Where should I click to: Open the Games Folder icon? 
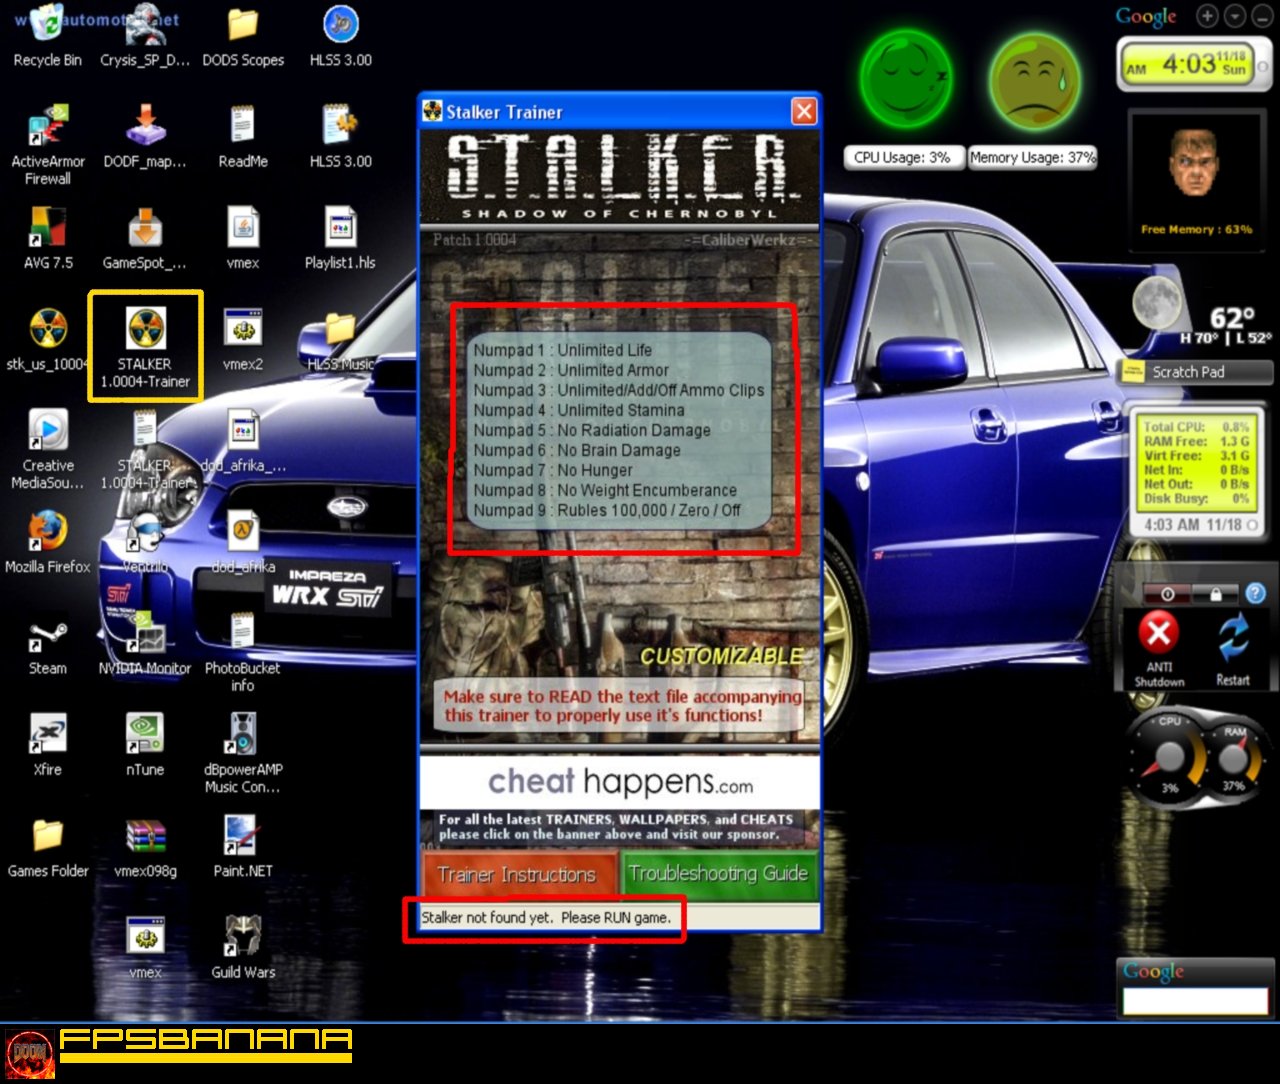pos(47,848)
